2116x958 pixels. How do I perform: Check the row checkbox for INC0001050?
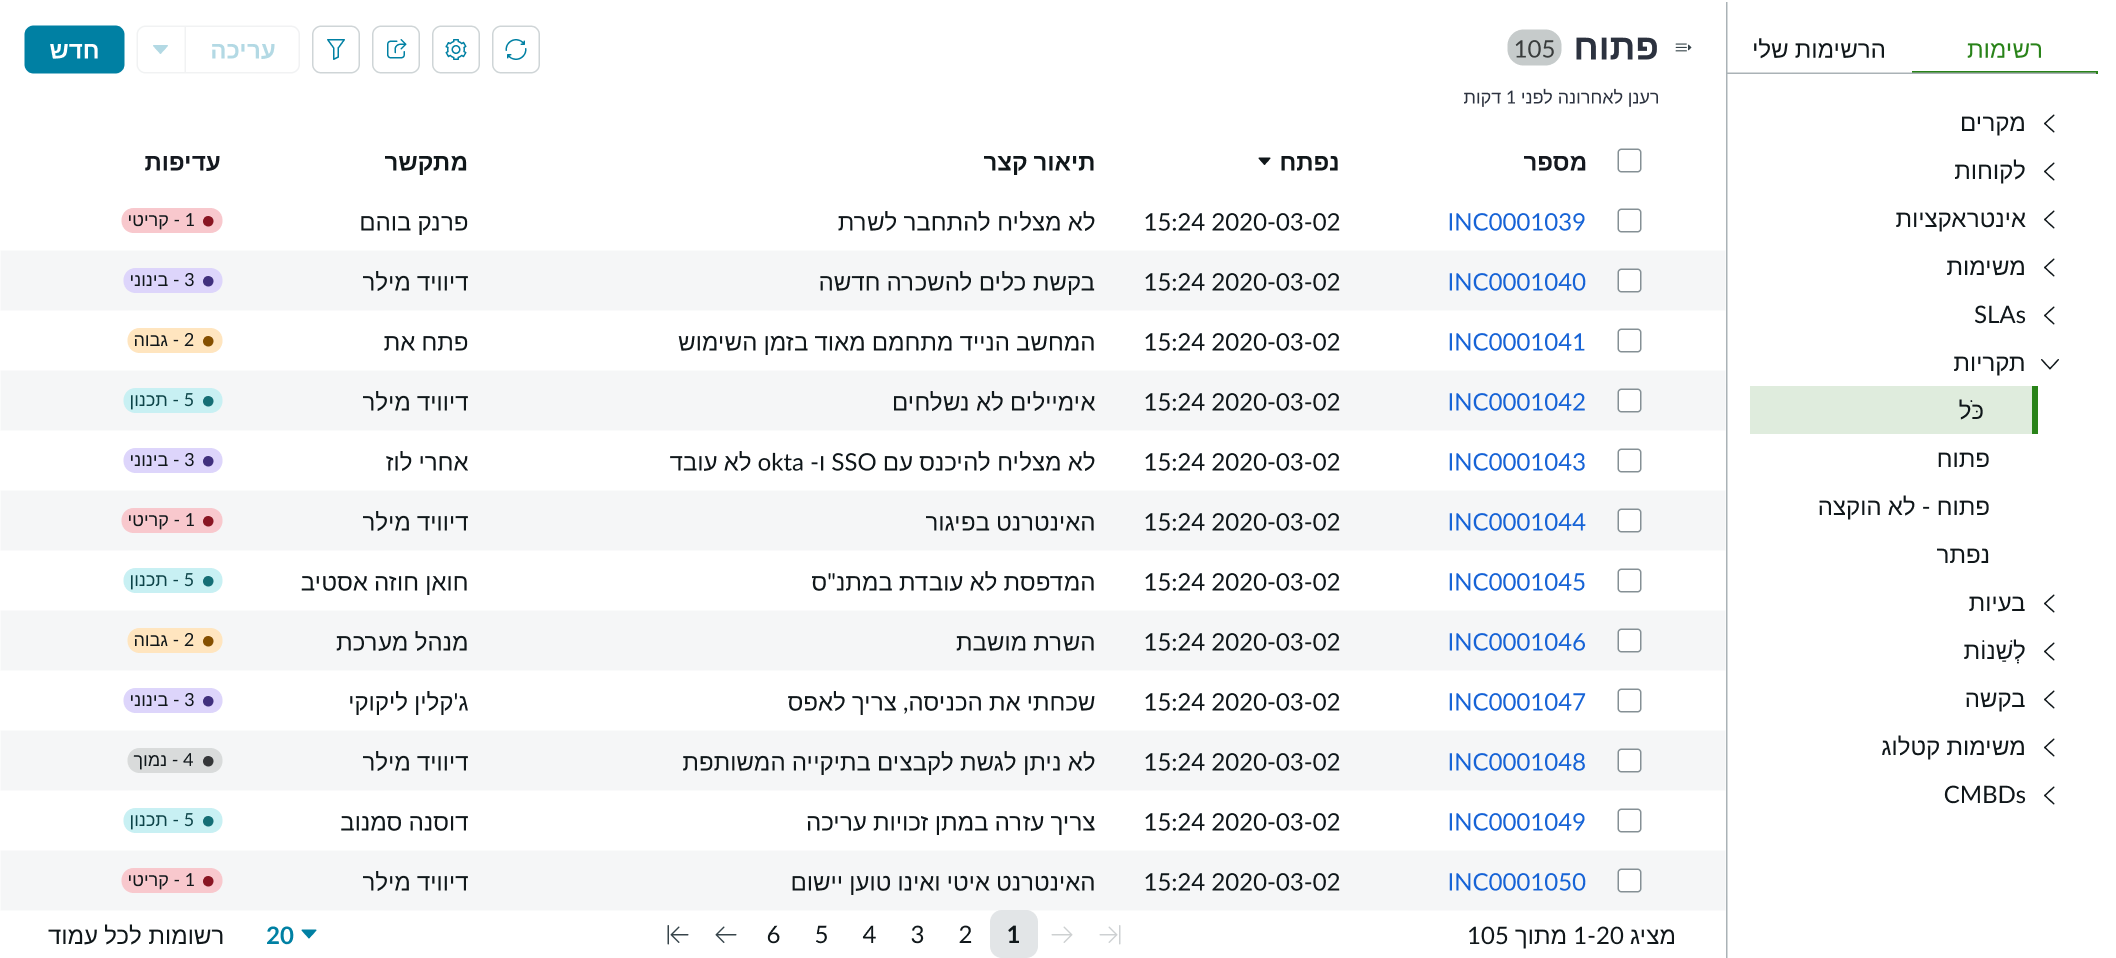(x=1629, y=881)
